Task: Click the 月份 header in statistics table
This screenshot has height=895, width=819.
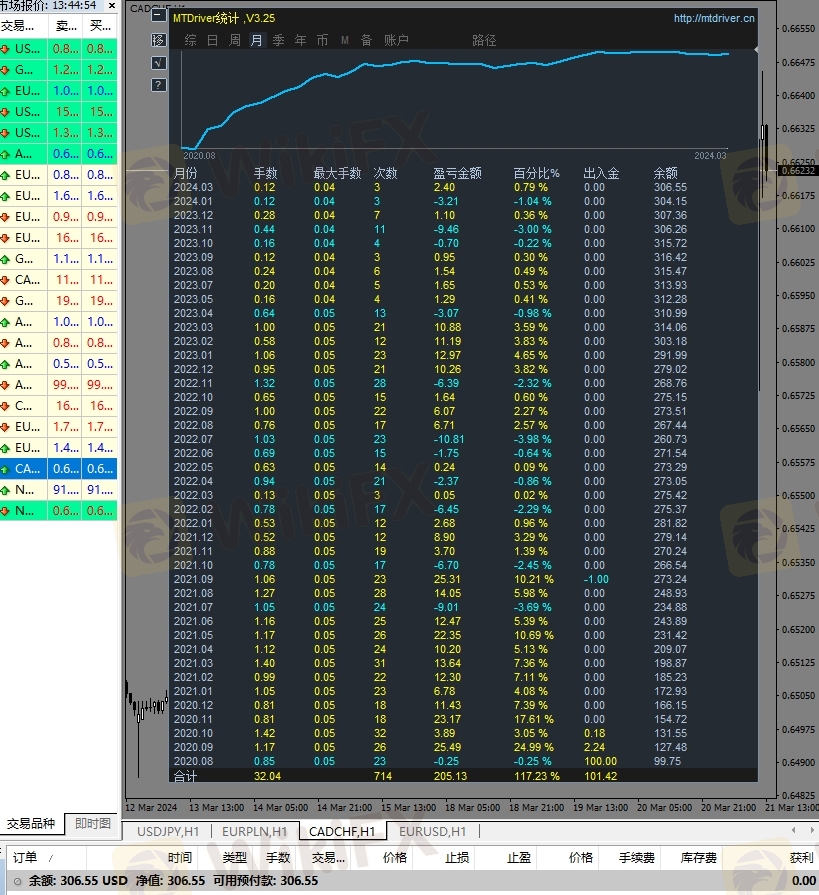Action: 185,173
